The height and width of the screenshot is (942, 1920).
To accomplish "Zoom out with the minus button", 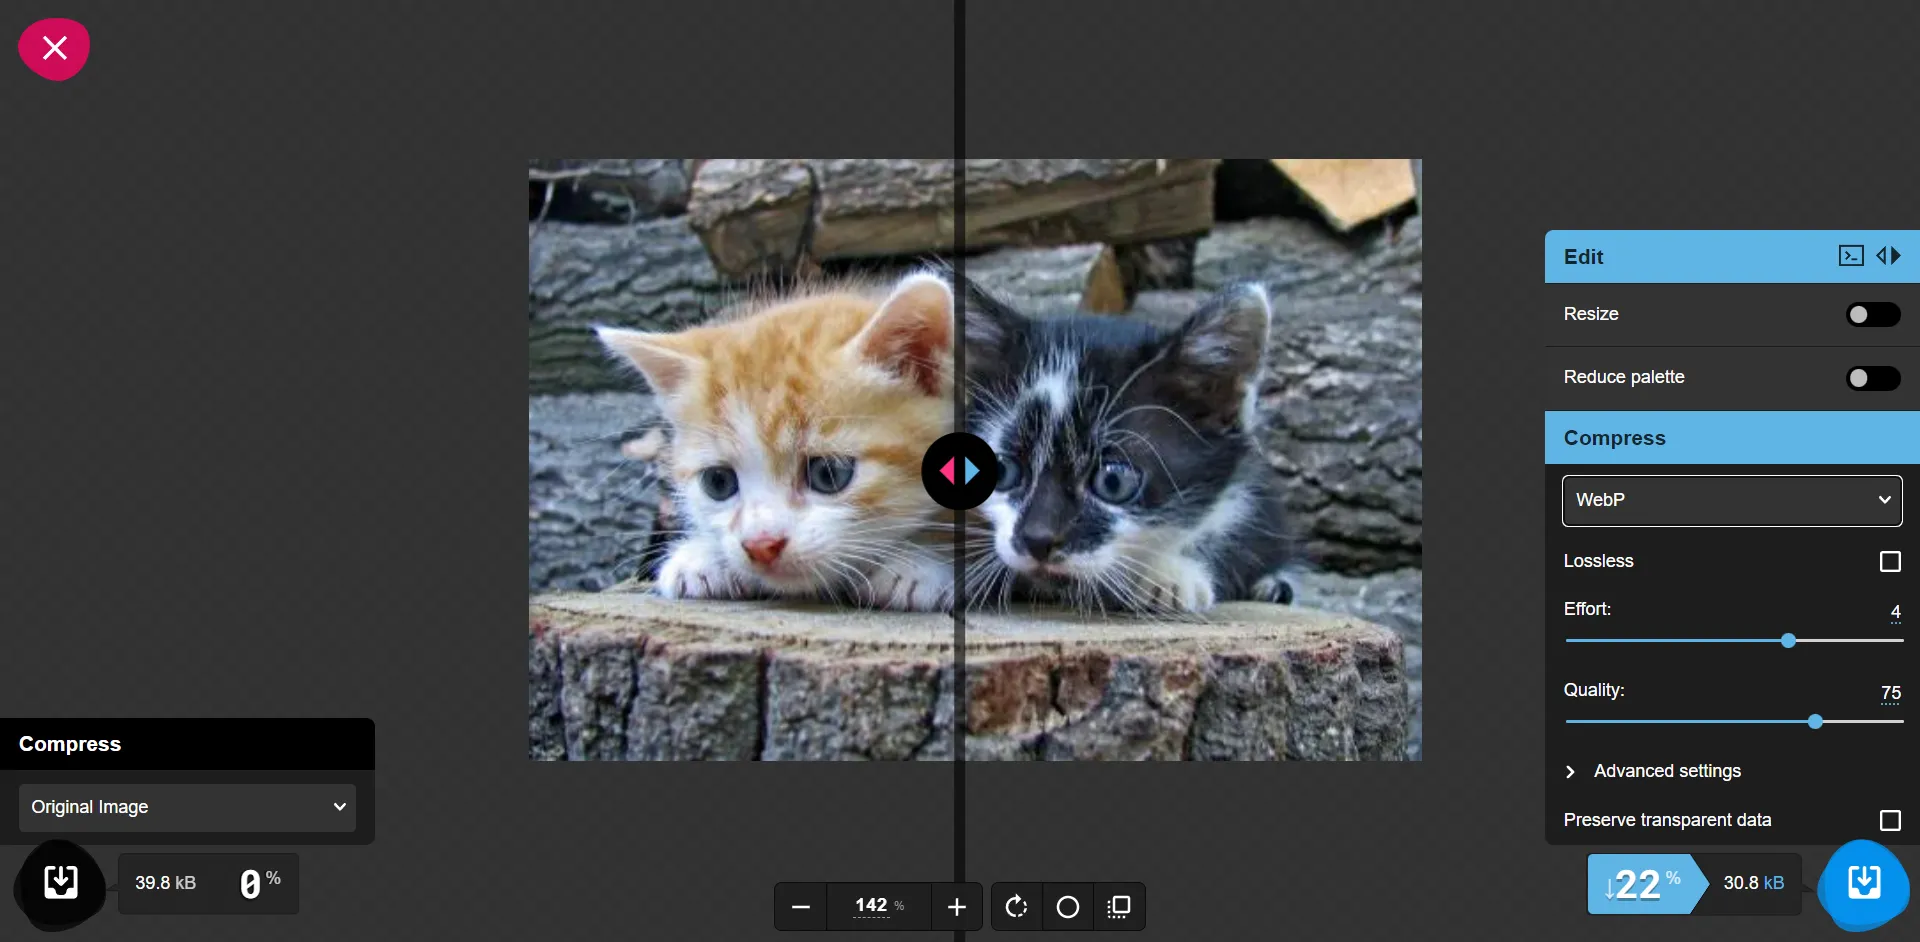I will (x=800, y=907).
